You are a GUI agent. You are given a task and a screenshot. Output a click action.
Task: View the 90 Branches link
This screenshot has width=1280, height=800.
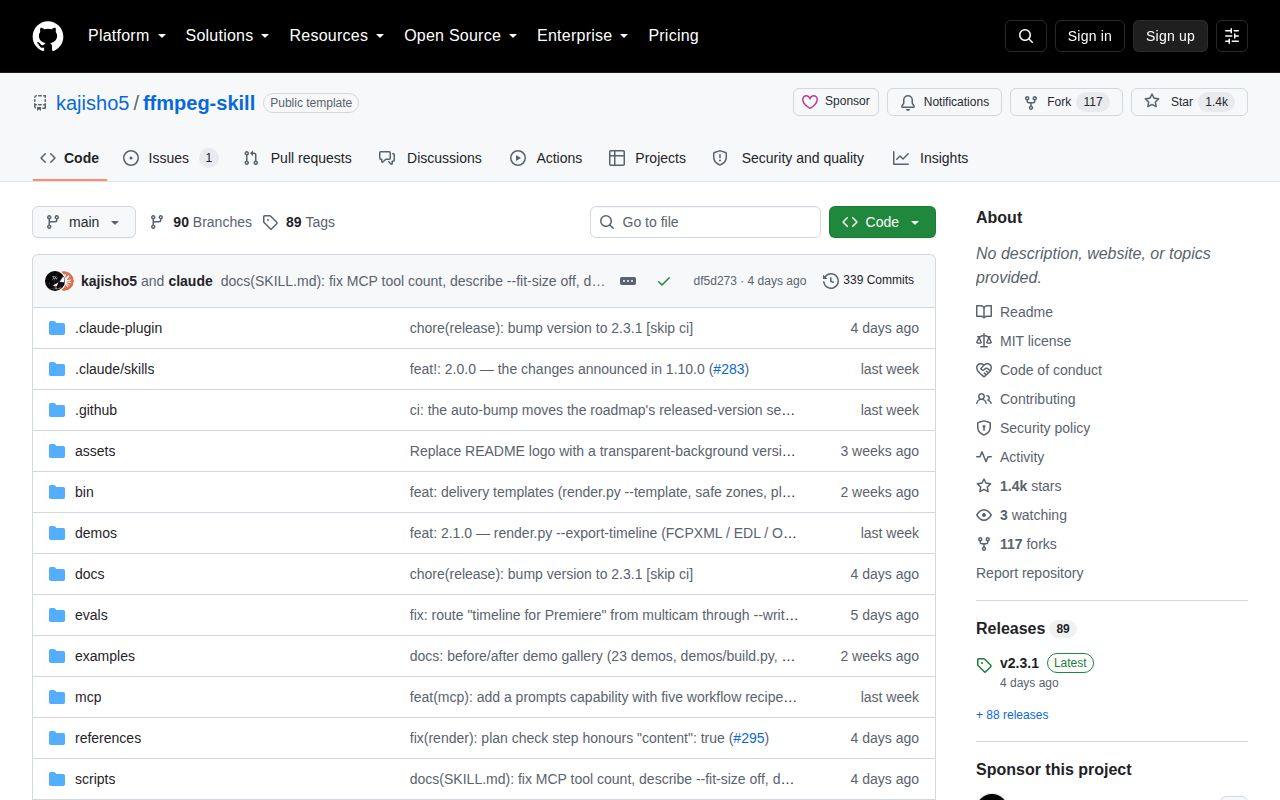pos(201,222)
